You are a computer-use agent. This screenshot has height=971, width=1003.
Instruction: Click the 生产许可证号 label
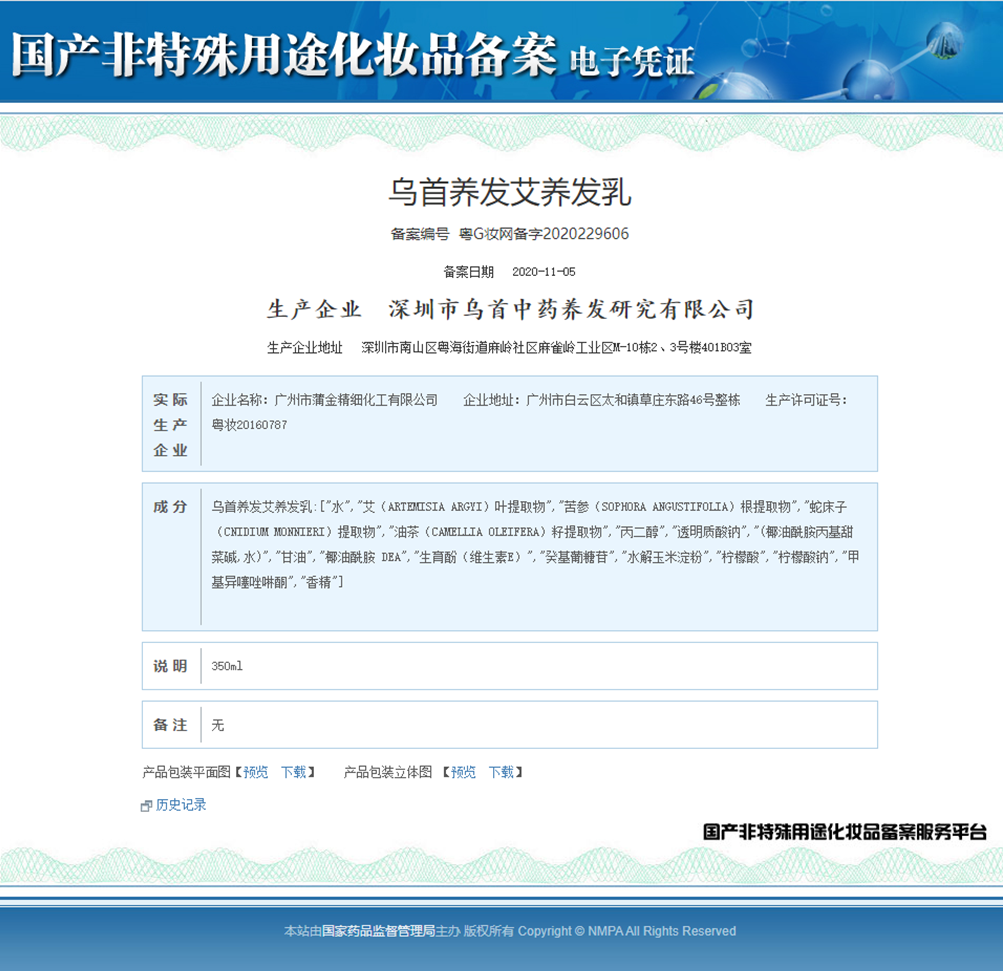(806, 400)
